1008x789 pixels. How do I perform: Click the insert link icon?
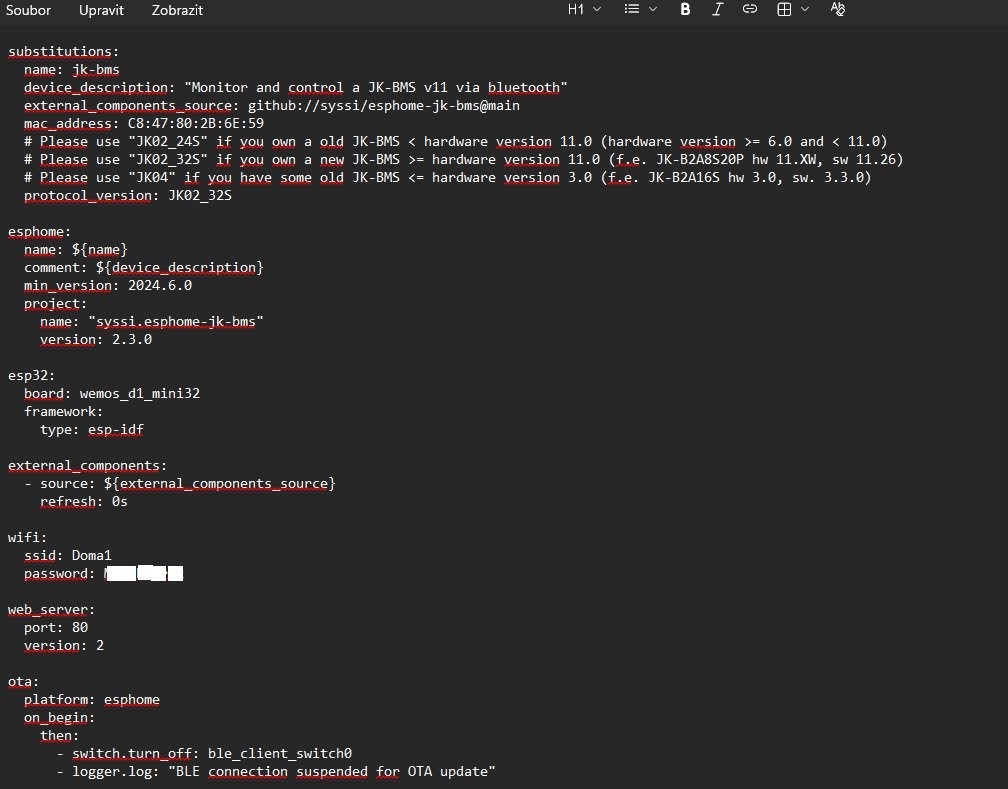click(749, 9)
